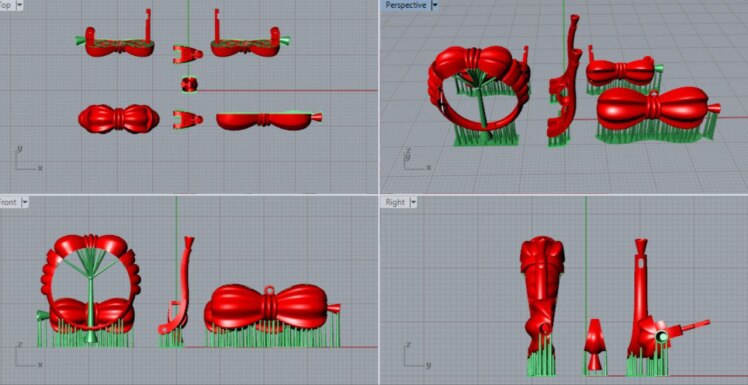Select the small round knot in Top viewport
Viewport: 748px width, 385px height.
pyautogui.click(x=189, y=85)
